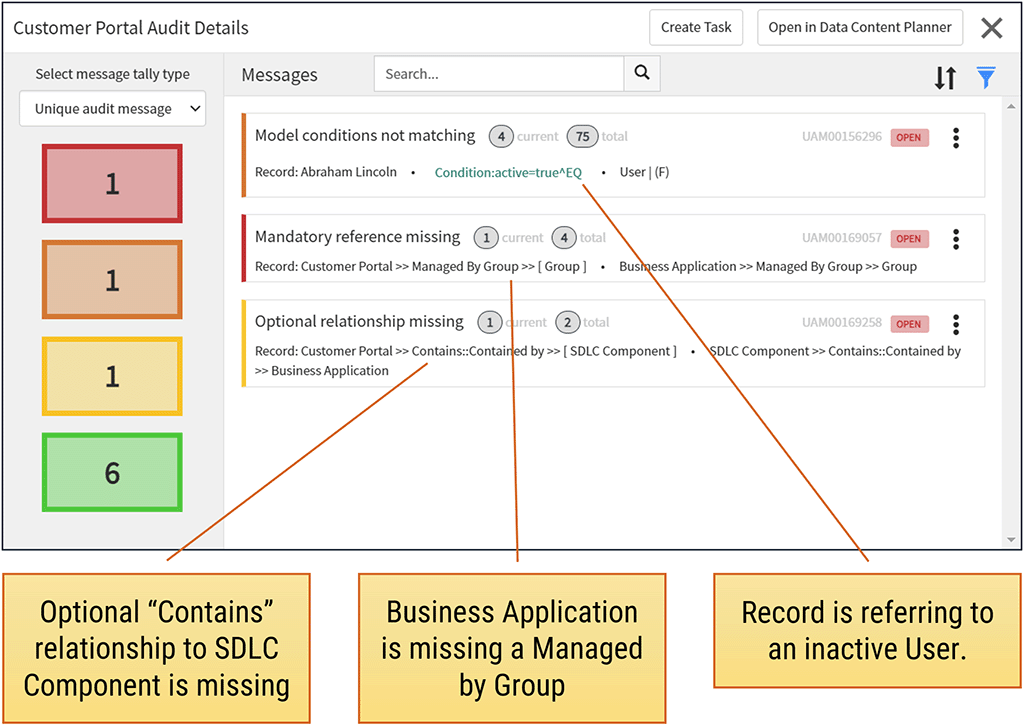This screenshot has width=1024, height=726.
Task: Select the yellow tally tile showing 1
Action: tap(112, 376)
